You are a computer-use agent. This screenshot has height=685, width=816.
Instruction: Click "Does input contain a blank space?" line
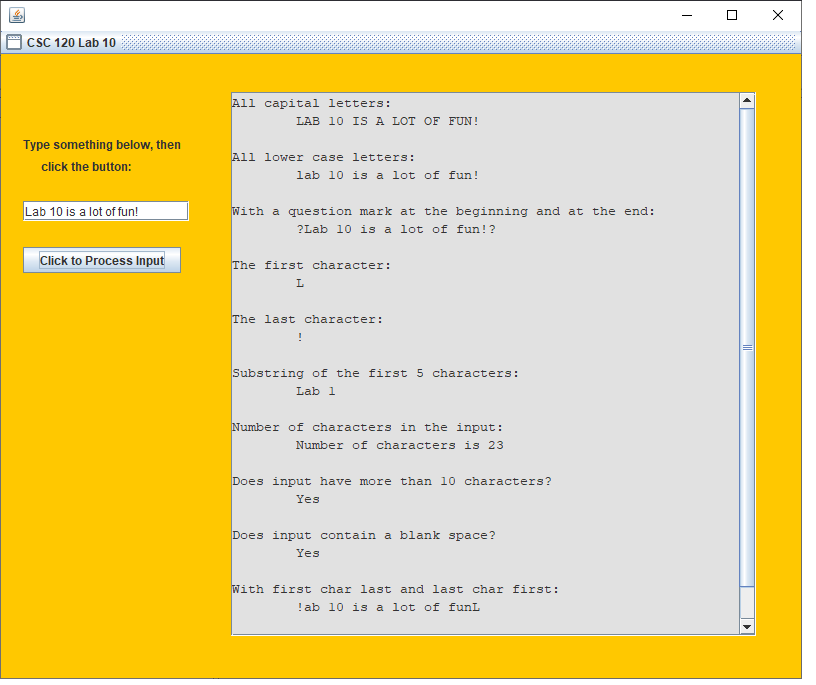click(363, 535)
